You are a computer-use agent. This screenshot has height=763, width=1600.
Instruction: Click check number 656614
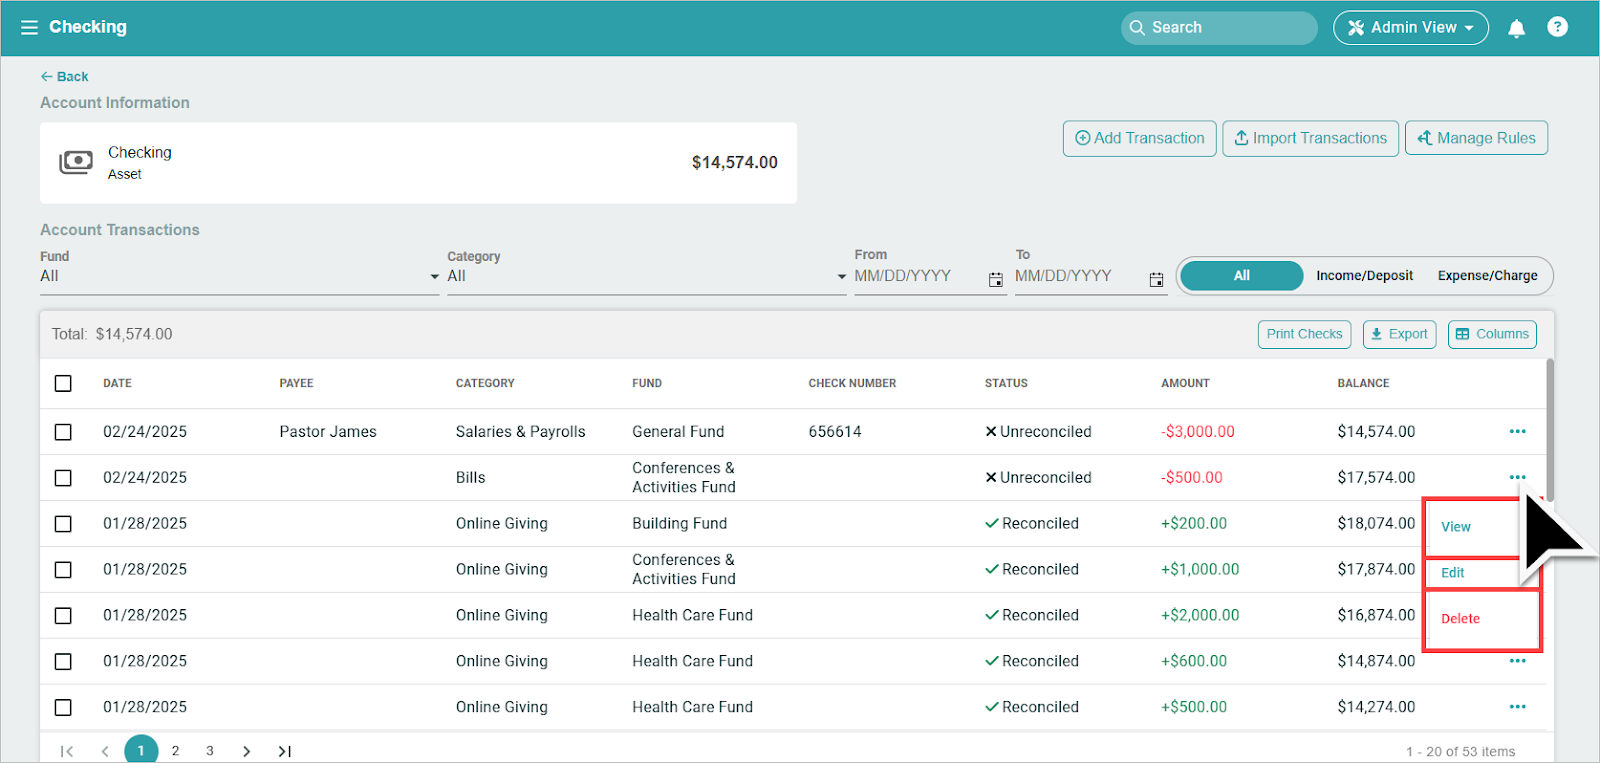coord(835,432)
